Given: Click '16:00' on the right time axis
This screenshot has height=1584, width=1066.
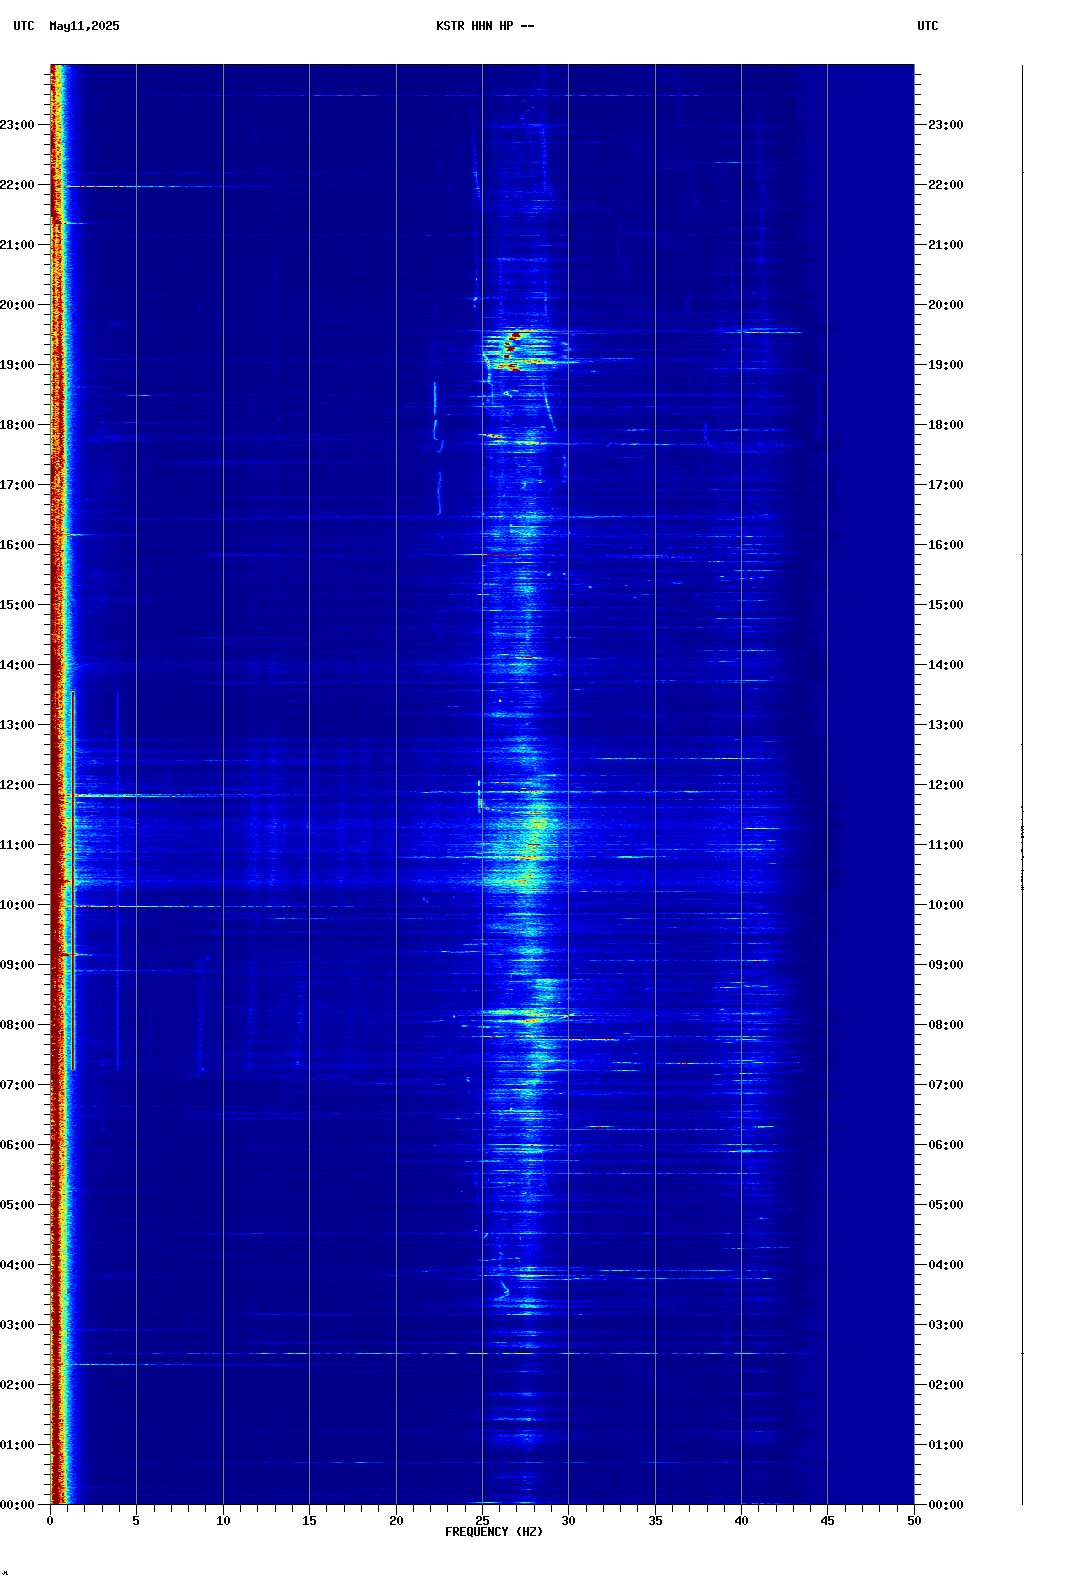Looking at the screenshot, I should [x=946, y=545].
